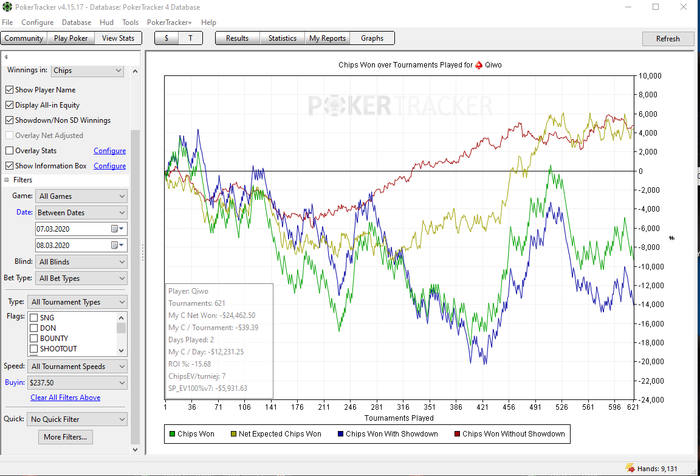Click the sidebar vertical scrollbar up arrow
700x476 pixels.
(135, 71)
